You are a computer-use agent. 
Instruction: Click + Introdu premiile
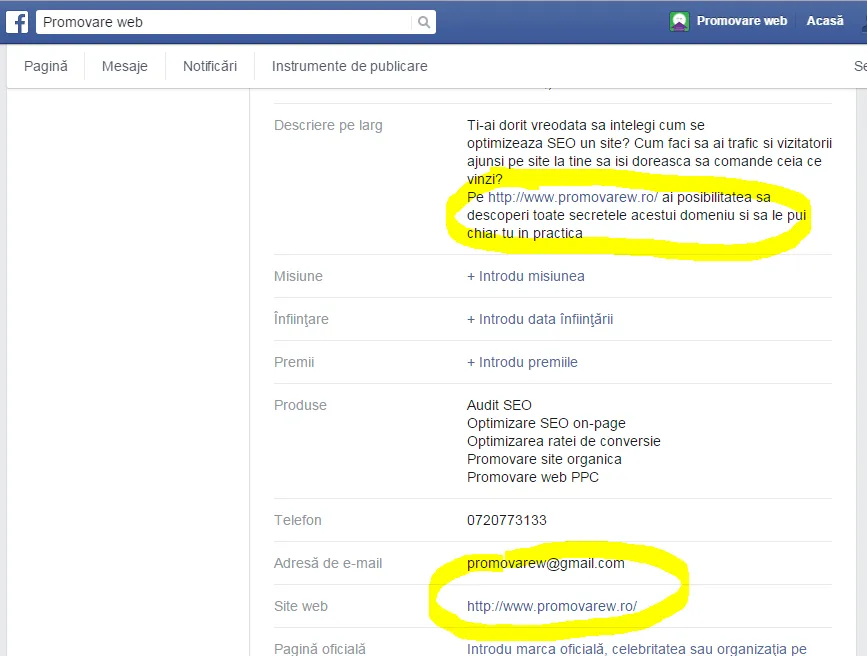(523, 362)
